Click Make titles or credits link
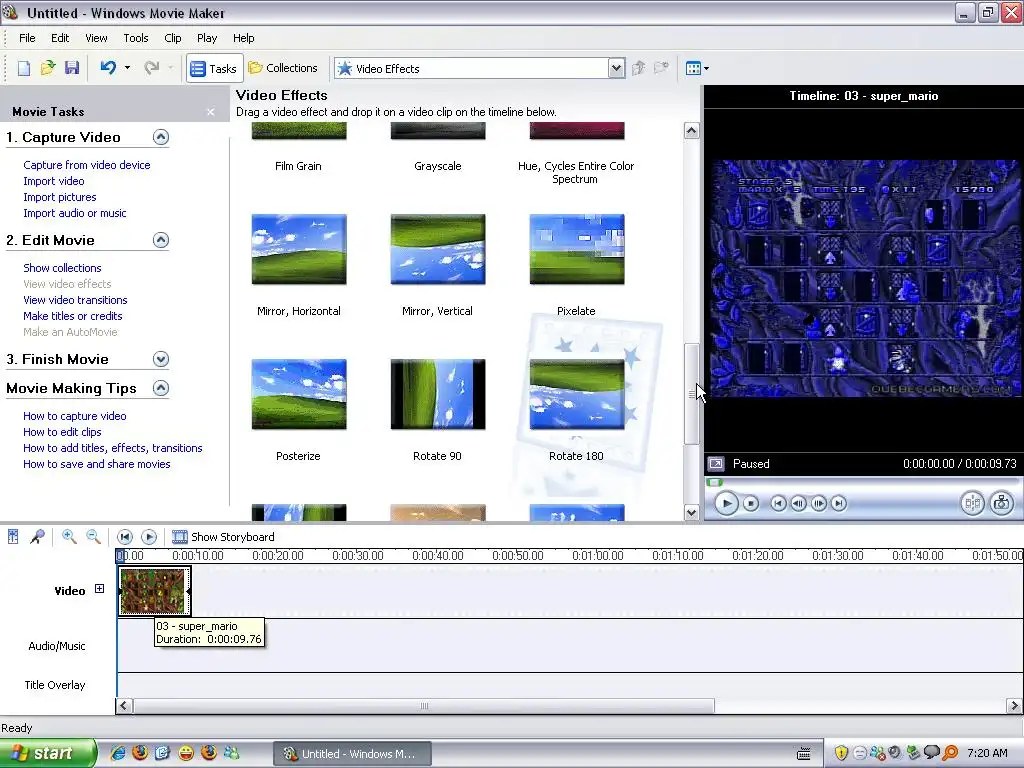The image size is (1024, 768). point(72,316)
